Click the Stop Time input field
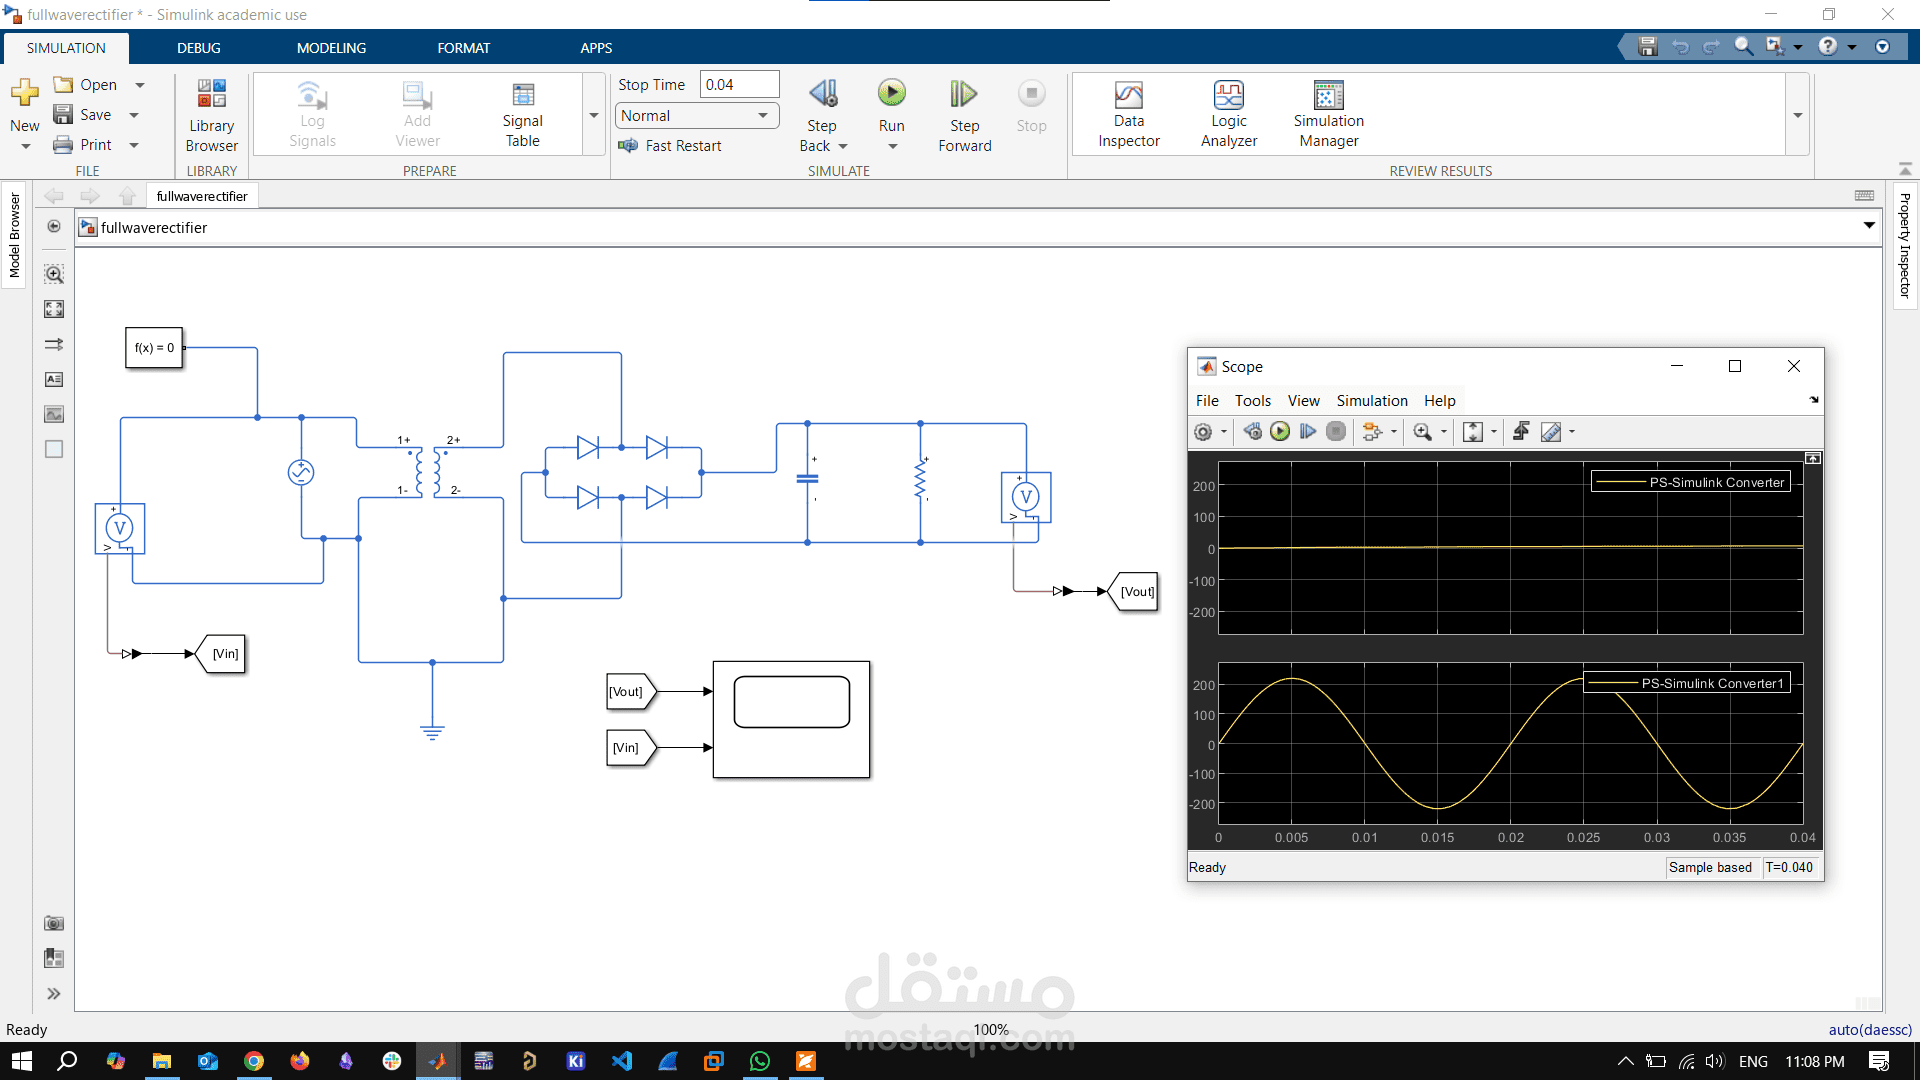 pyautogui.click(x=739, y=85)
